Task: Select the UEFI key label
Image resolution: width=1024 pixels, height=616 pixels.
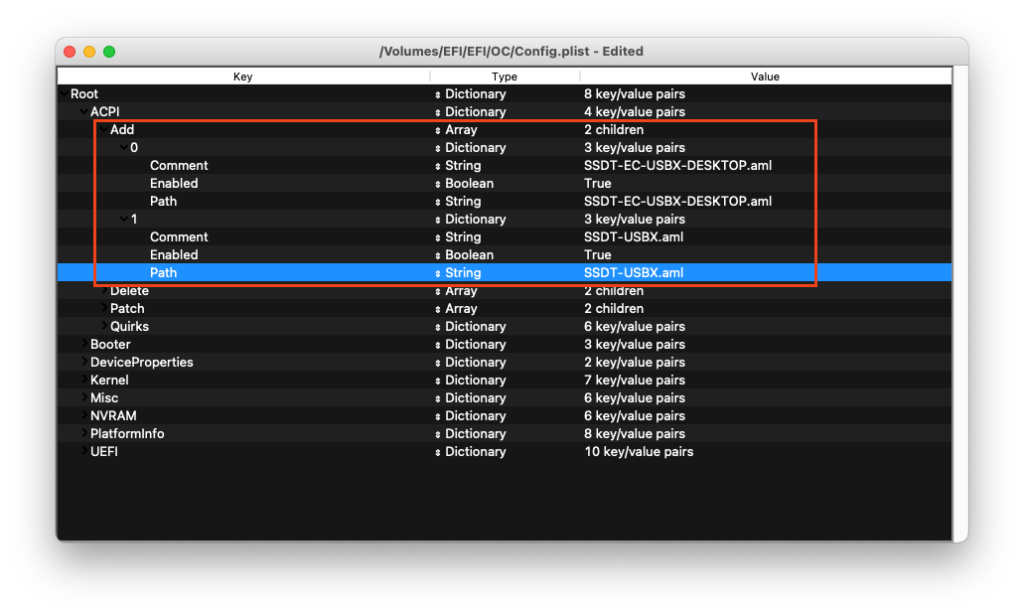Action: point(104,451)
